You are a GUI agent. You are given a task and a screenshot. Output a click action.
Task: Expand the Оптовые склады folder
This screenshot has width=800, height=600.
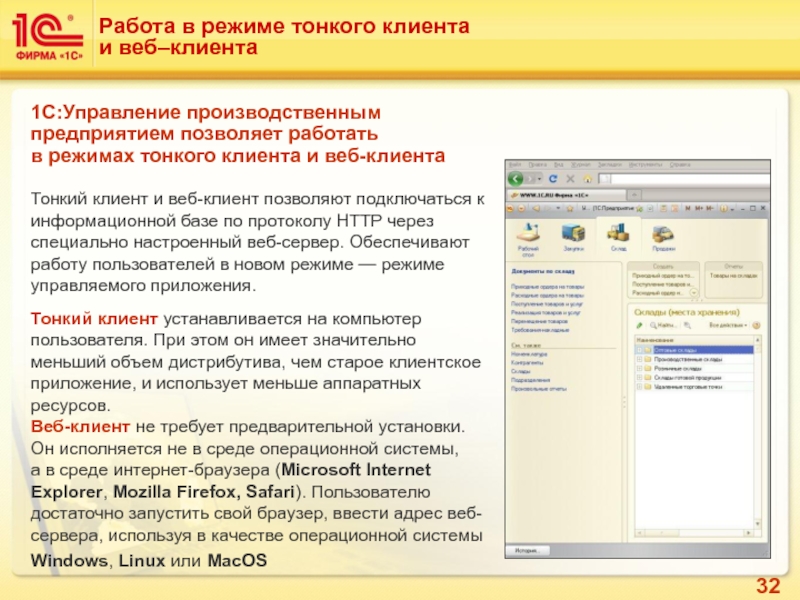(639, 350)
